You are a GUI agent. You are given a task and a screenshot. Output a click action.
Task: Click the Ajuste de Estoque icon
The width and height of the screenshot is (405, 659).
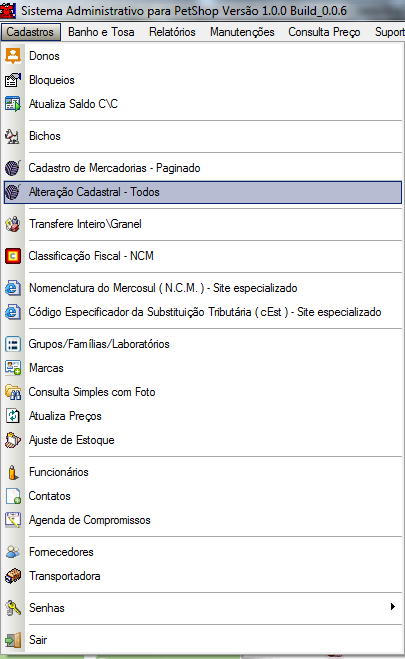coord(13,440)
